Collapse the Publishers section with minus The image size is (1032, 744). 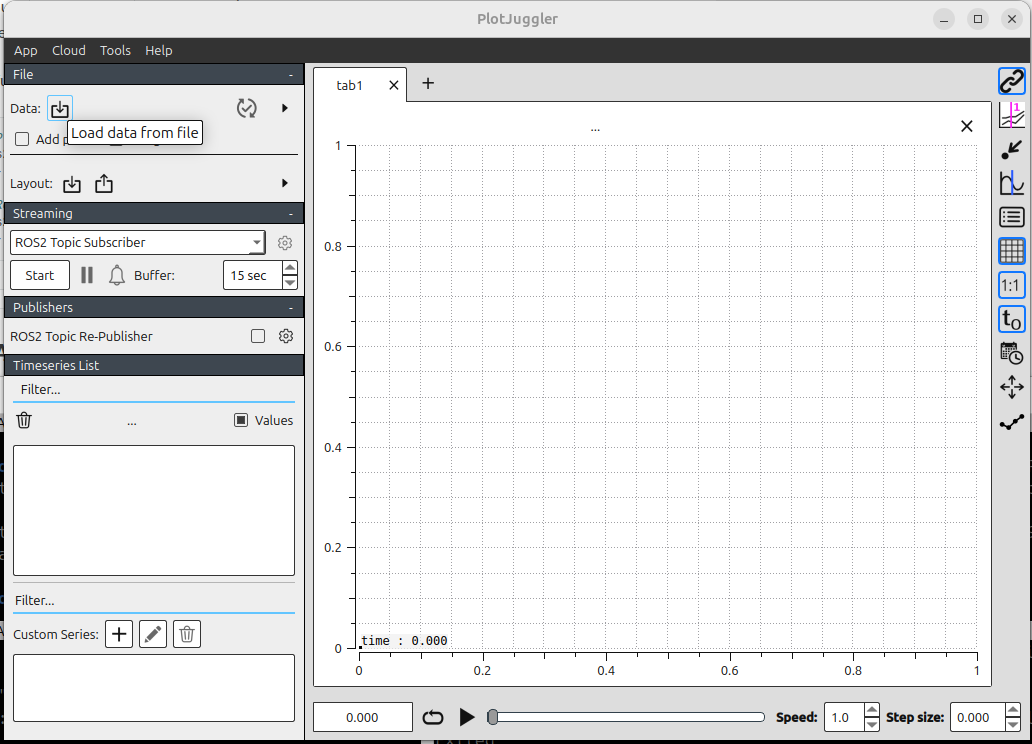coord(291,307)
